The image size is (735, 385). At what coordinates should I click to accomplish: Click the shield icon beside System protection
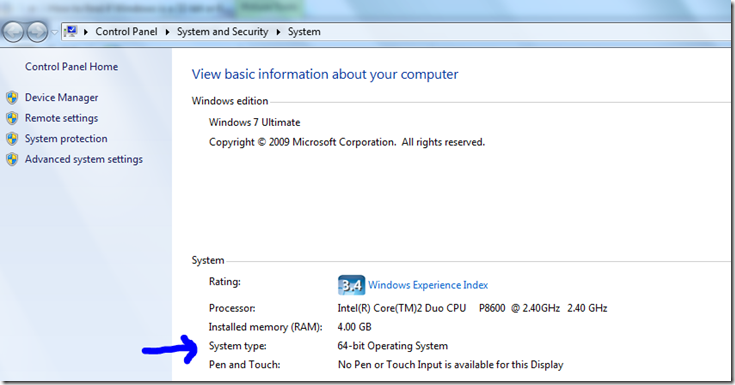(12, 139)
